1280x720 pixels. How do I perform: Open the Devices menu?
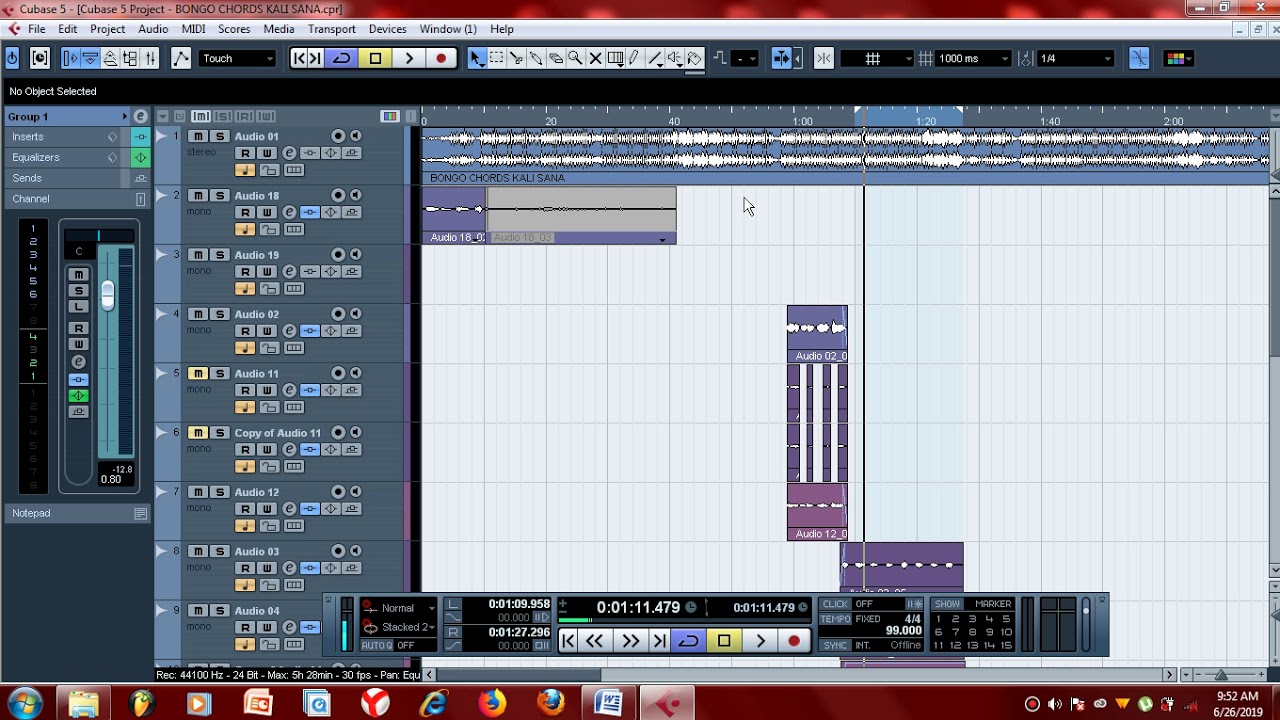387,29
